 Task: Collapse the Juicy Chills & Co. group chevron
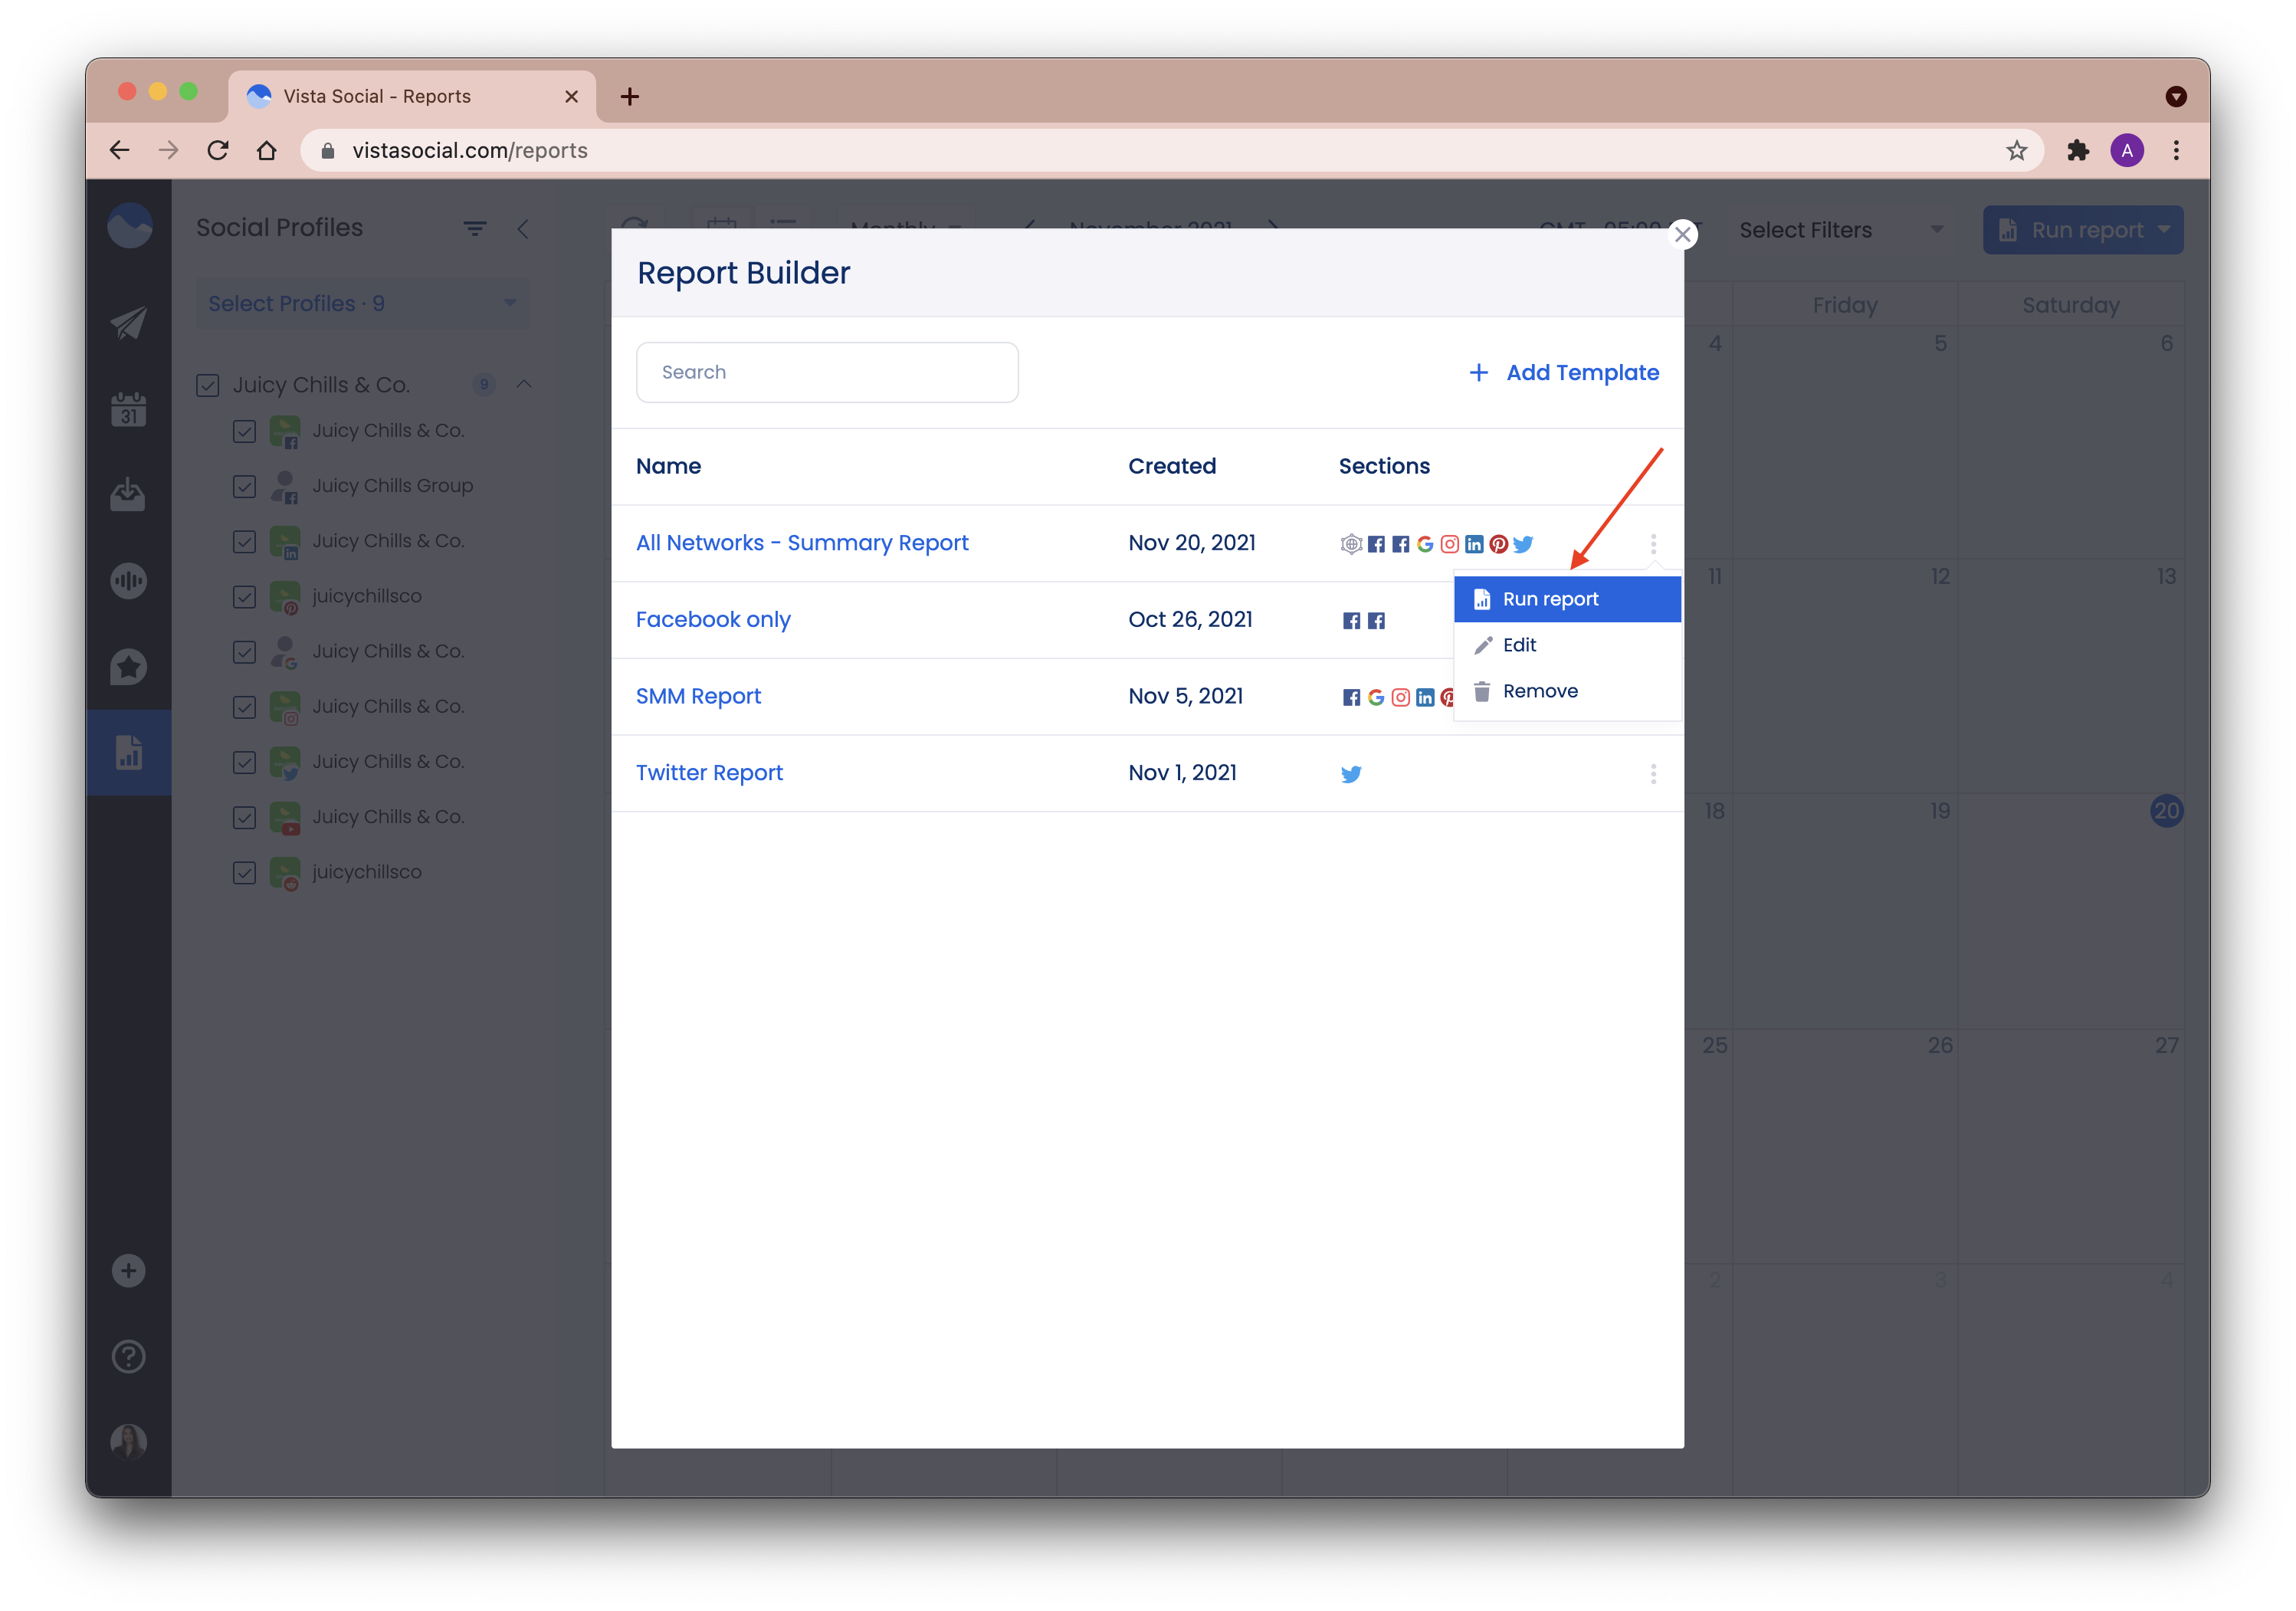point(524,384)
